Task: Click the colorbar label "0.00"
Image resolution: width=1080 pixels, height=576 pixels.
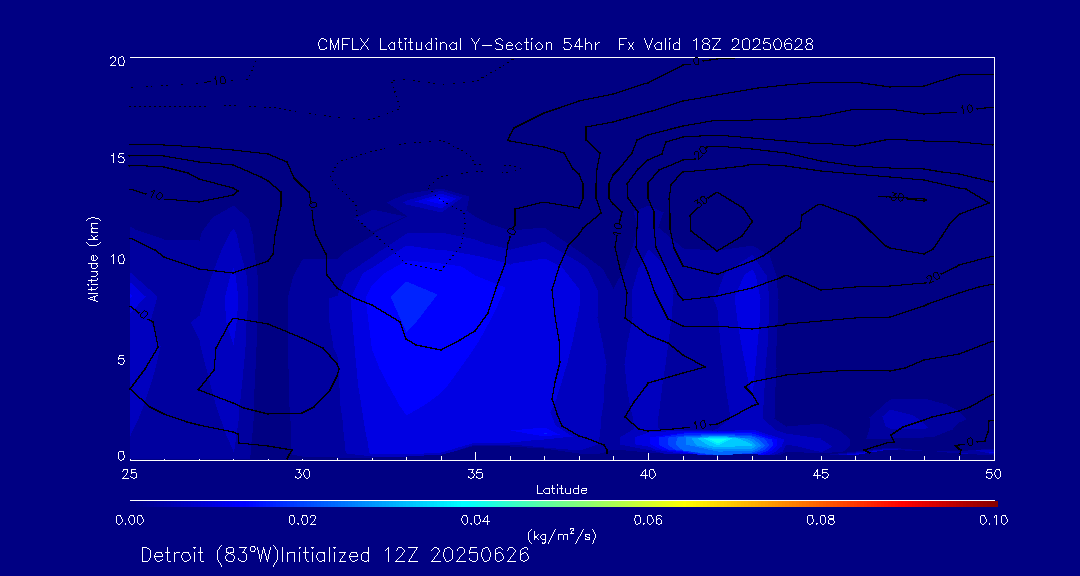Action: [x=129, y=520]
